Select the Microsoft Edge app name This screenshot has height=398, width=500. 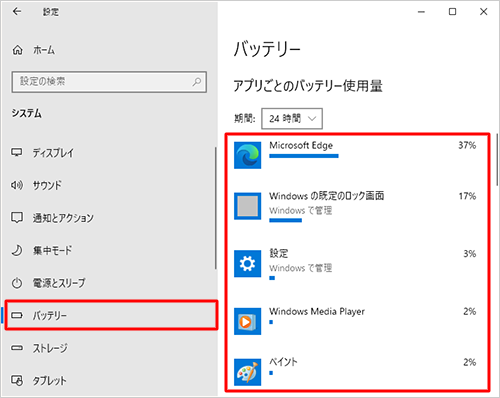coord(301,146)
